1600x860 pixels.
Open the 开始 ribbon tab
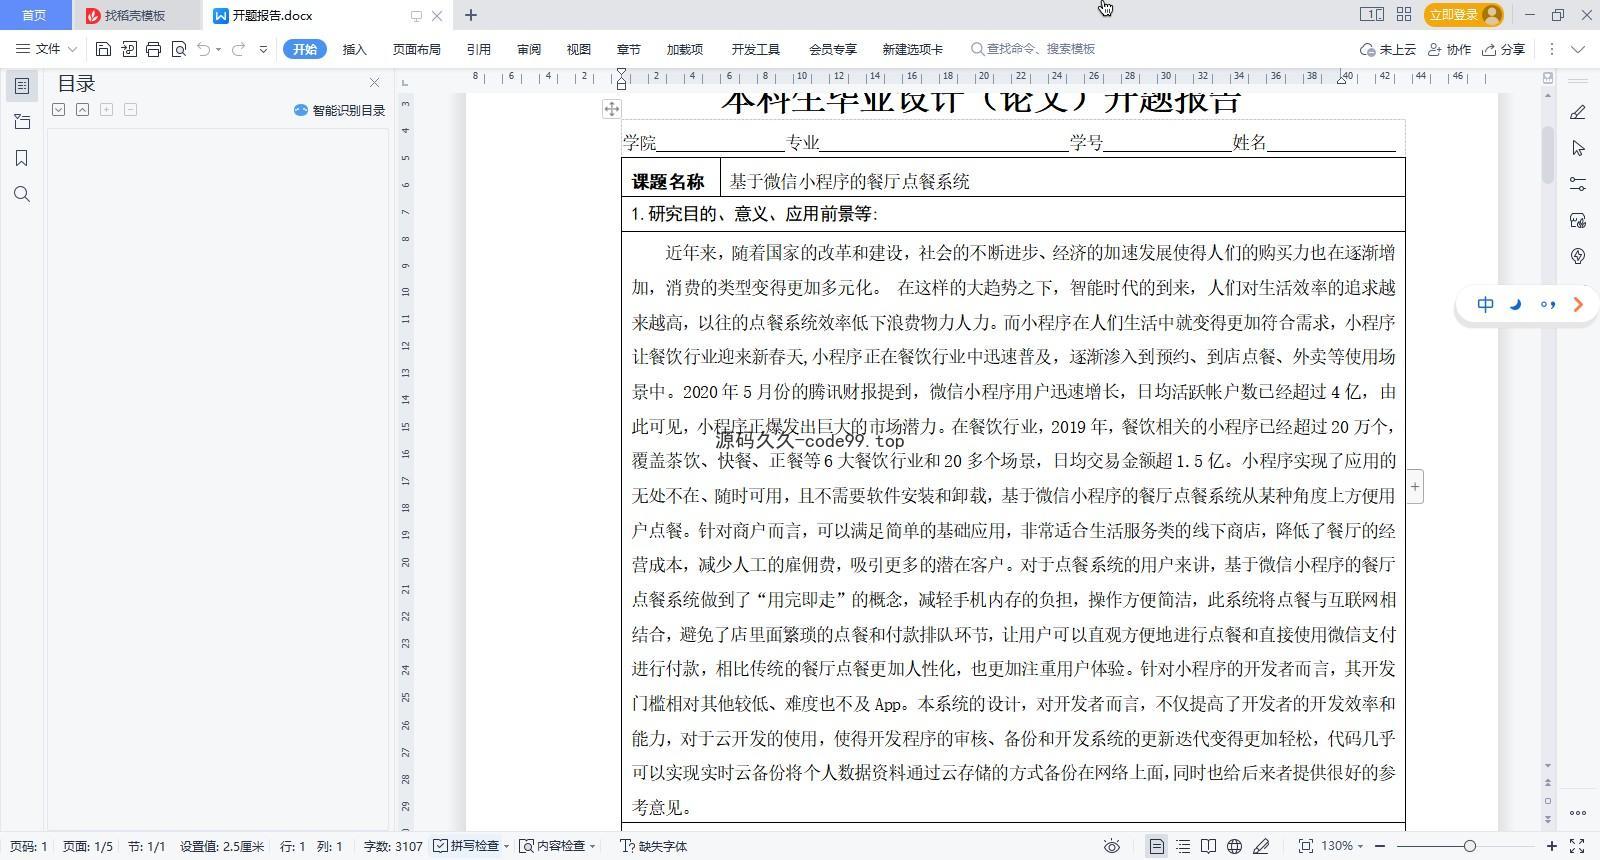305,49
